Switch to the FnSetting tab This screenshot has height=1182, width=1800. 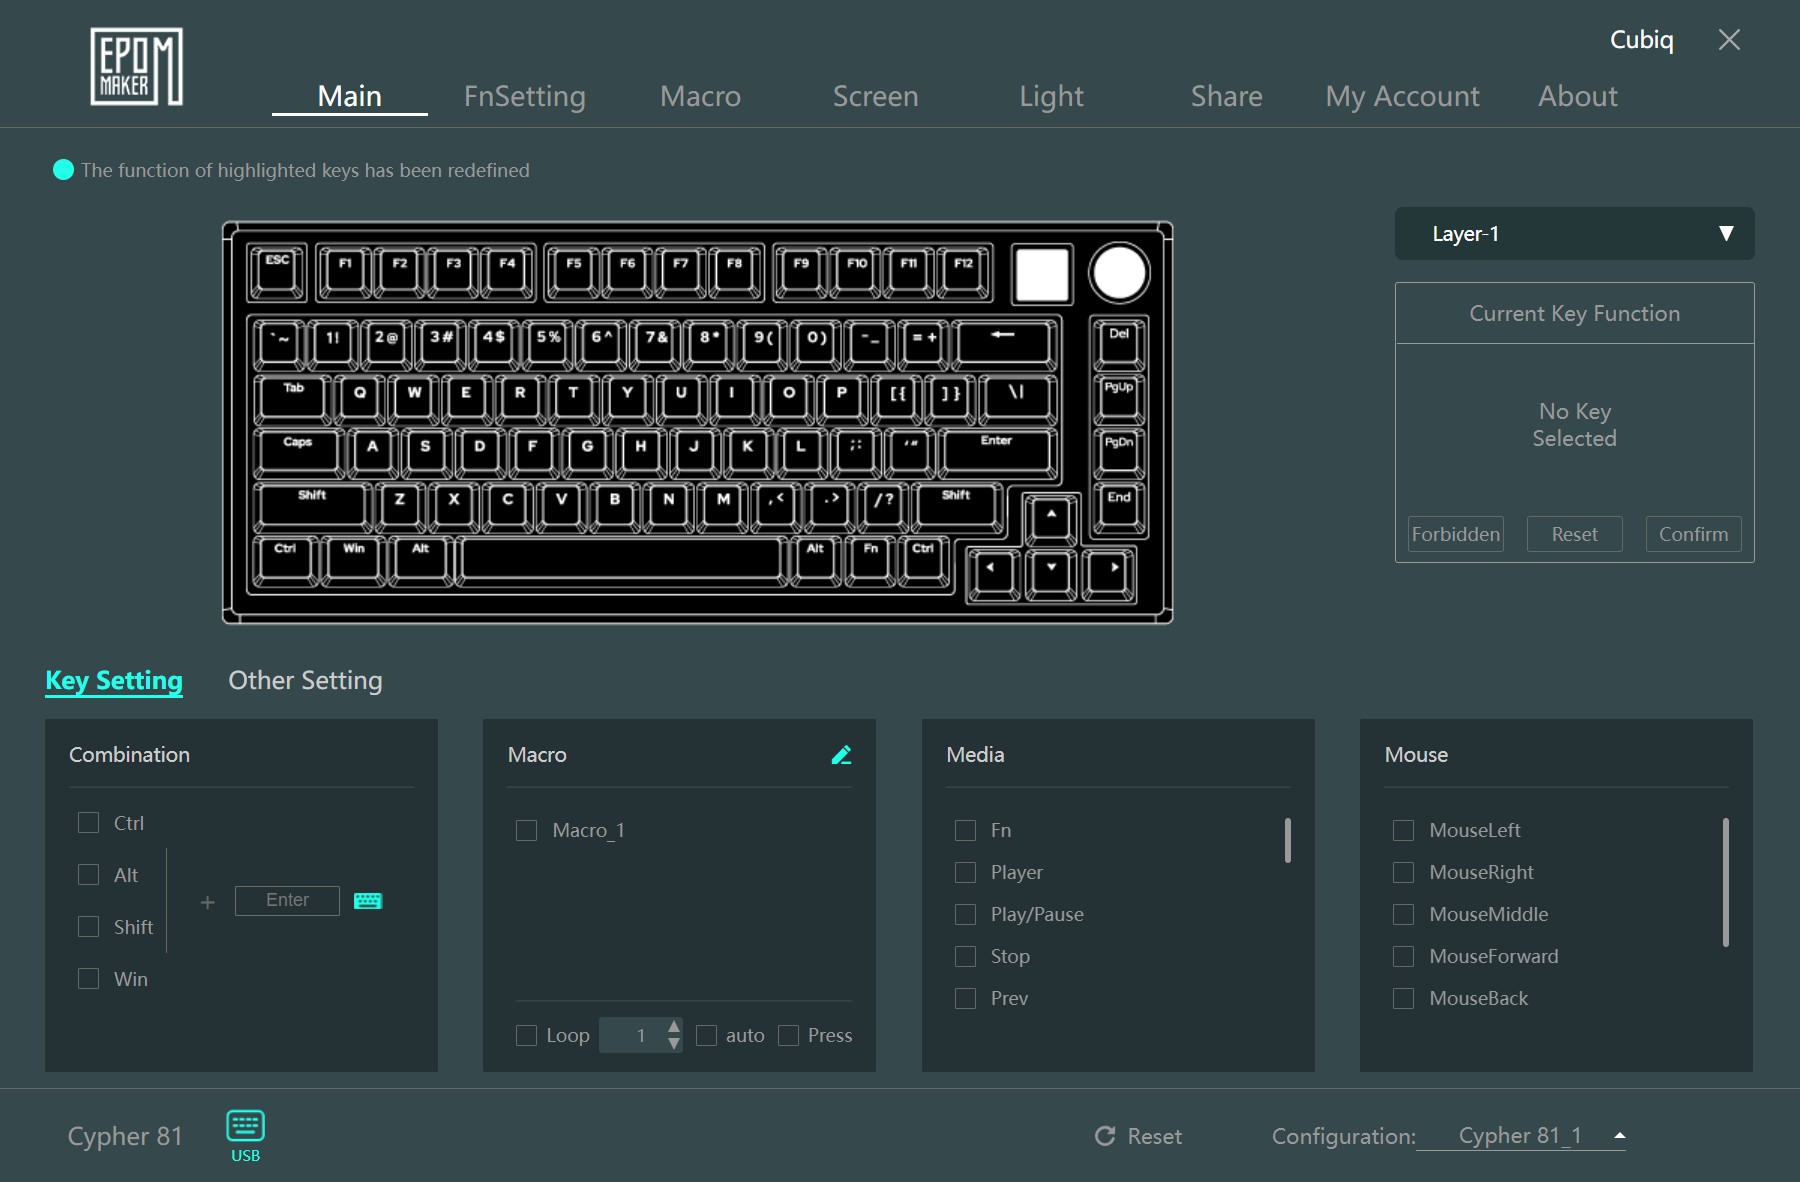click(x=525, y=96)
